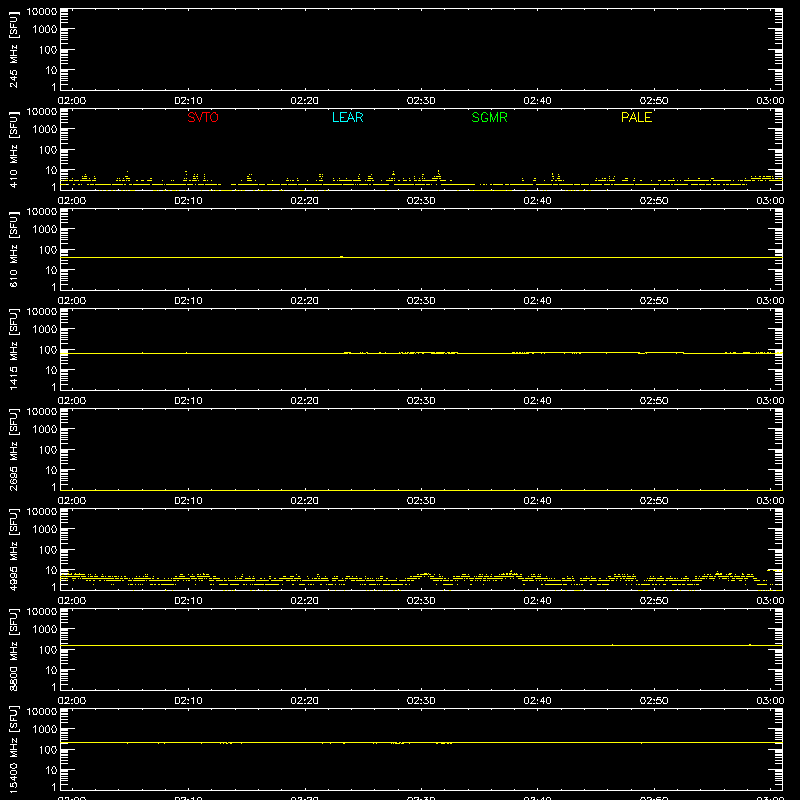Click the yellow flux trace in 8800 MHz plot
Viewport: 800px width, 800px height.
tap(421, 645)
